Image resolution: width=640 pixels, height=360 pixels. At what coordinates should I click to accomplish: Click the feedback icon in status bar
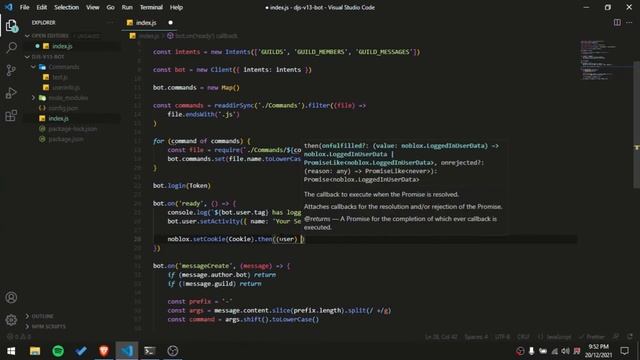616,337
